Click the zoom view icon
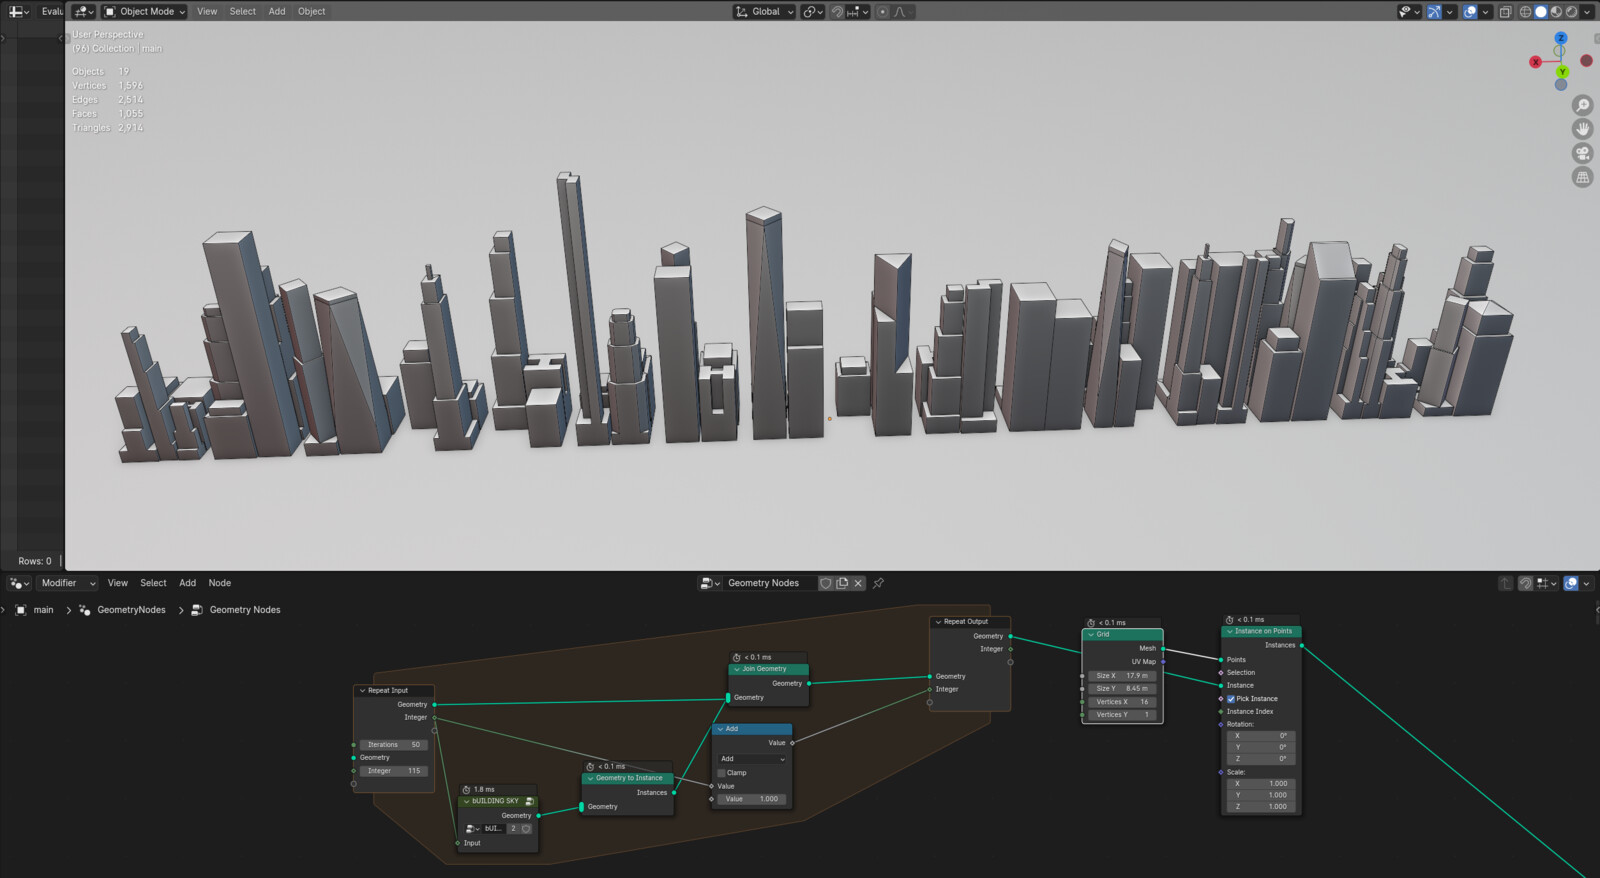The width and height of the screenshot is (1600, 878). 1582,105
